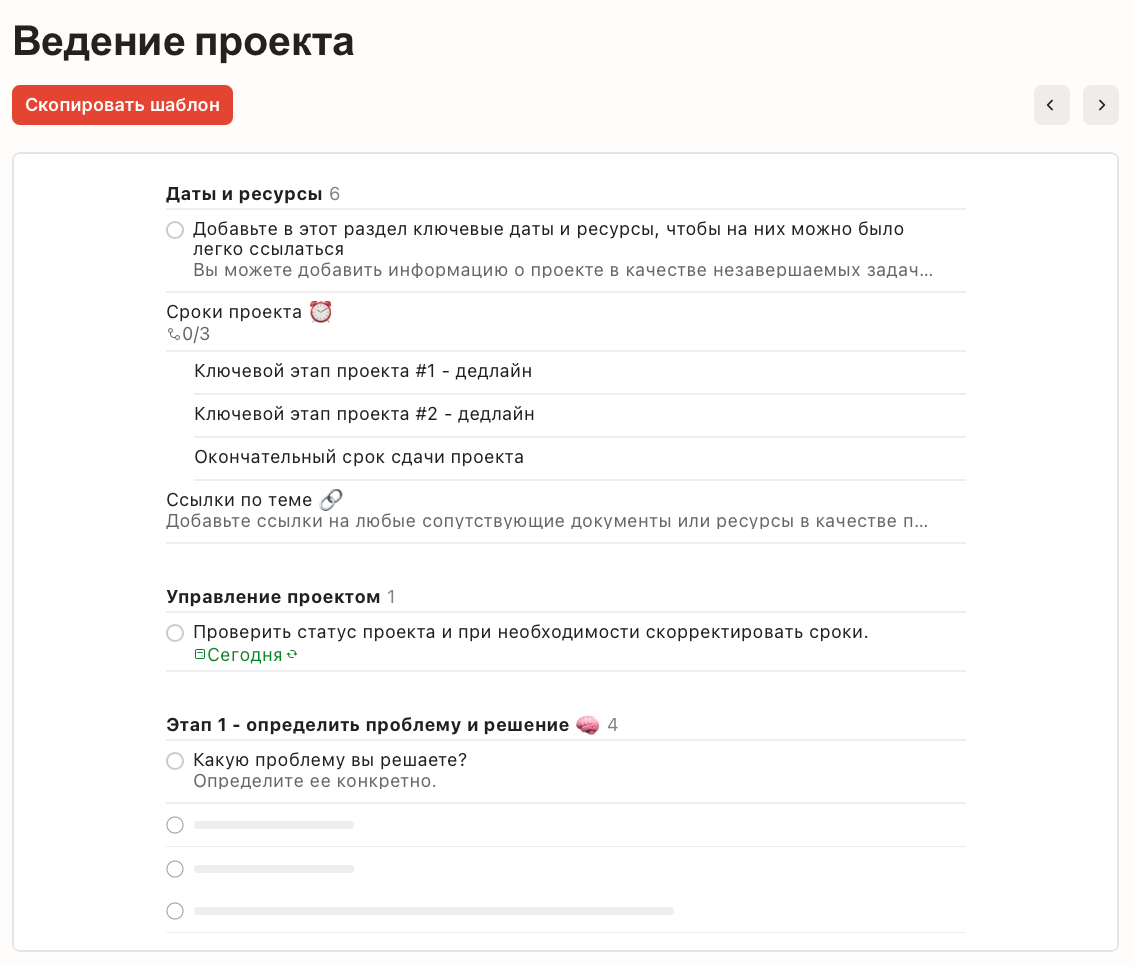Expand the "0/3" subtask counter under Сроки проекта
This screenshot has height=966, width=1134.
pyautogui.click(x=190, y=333)
